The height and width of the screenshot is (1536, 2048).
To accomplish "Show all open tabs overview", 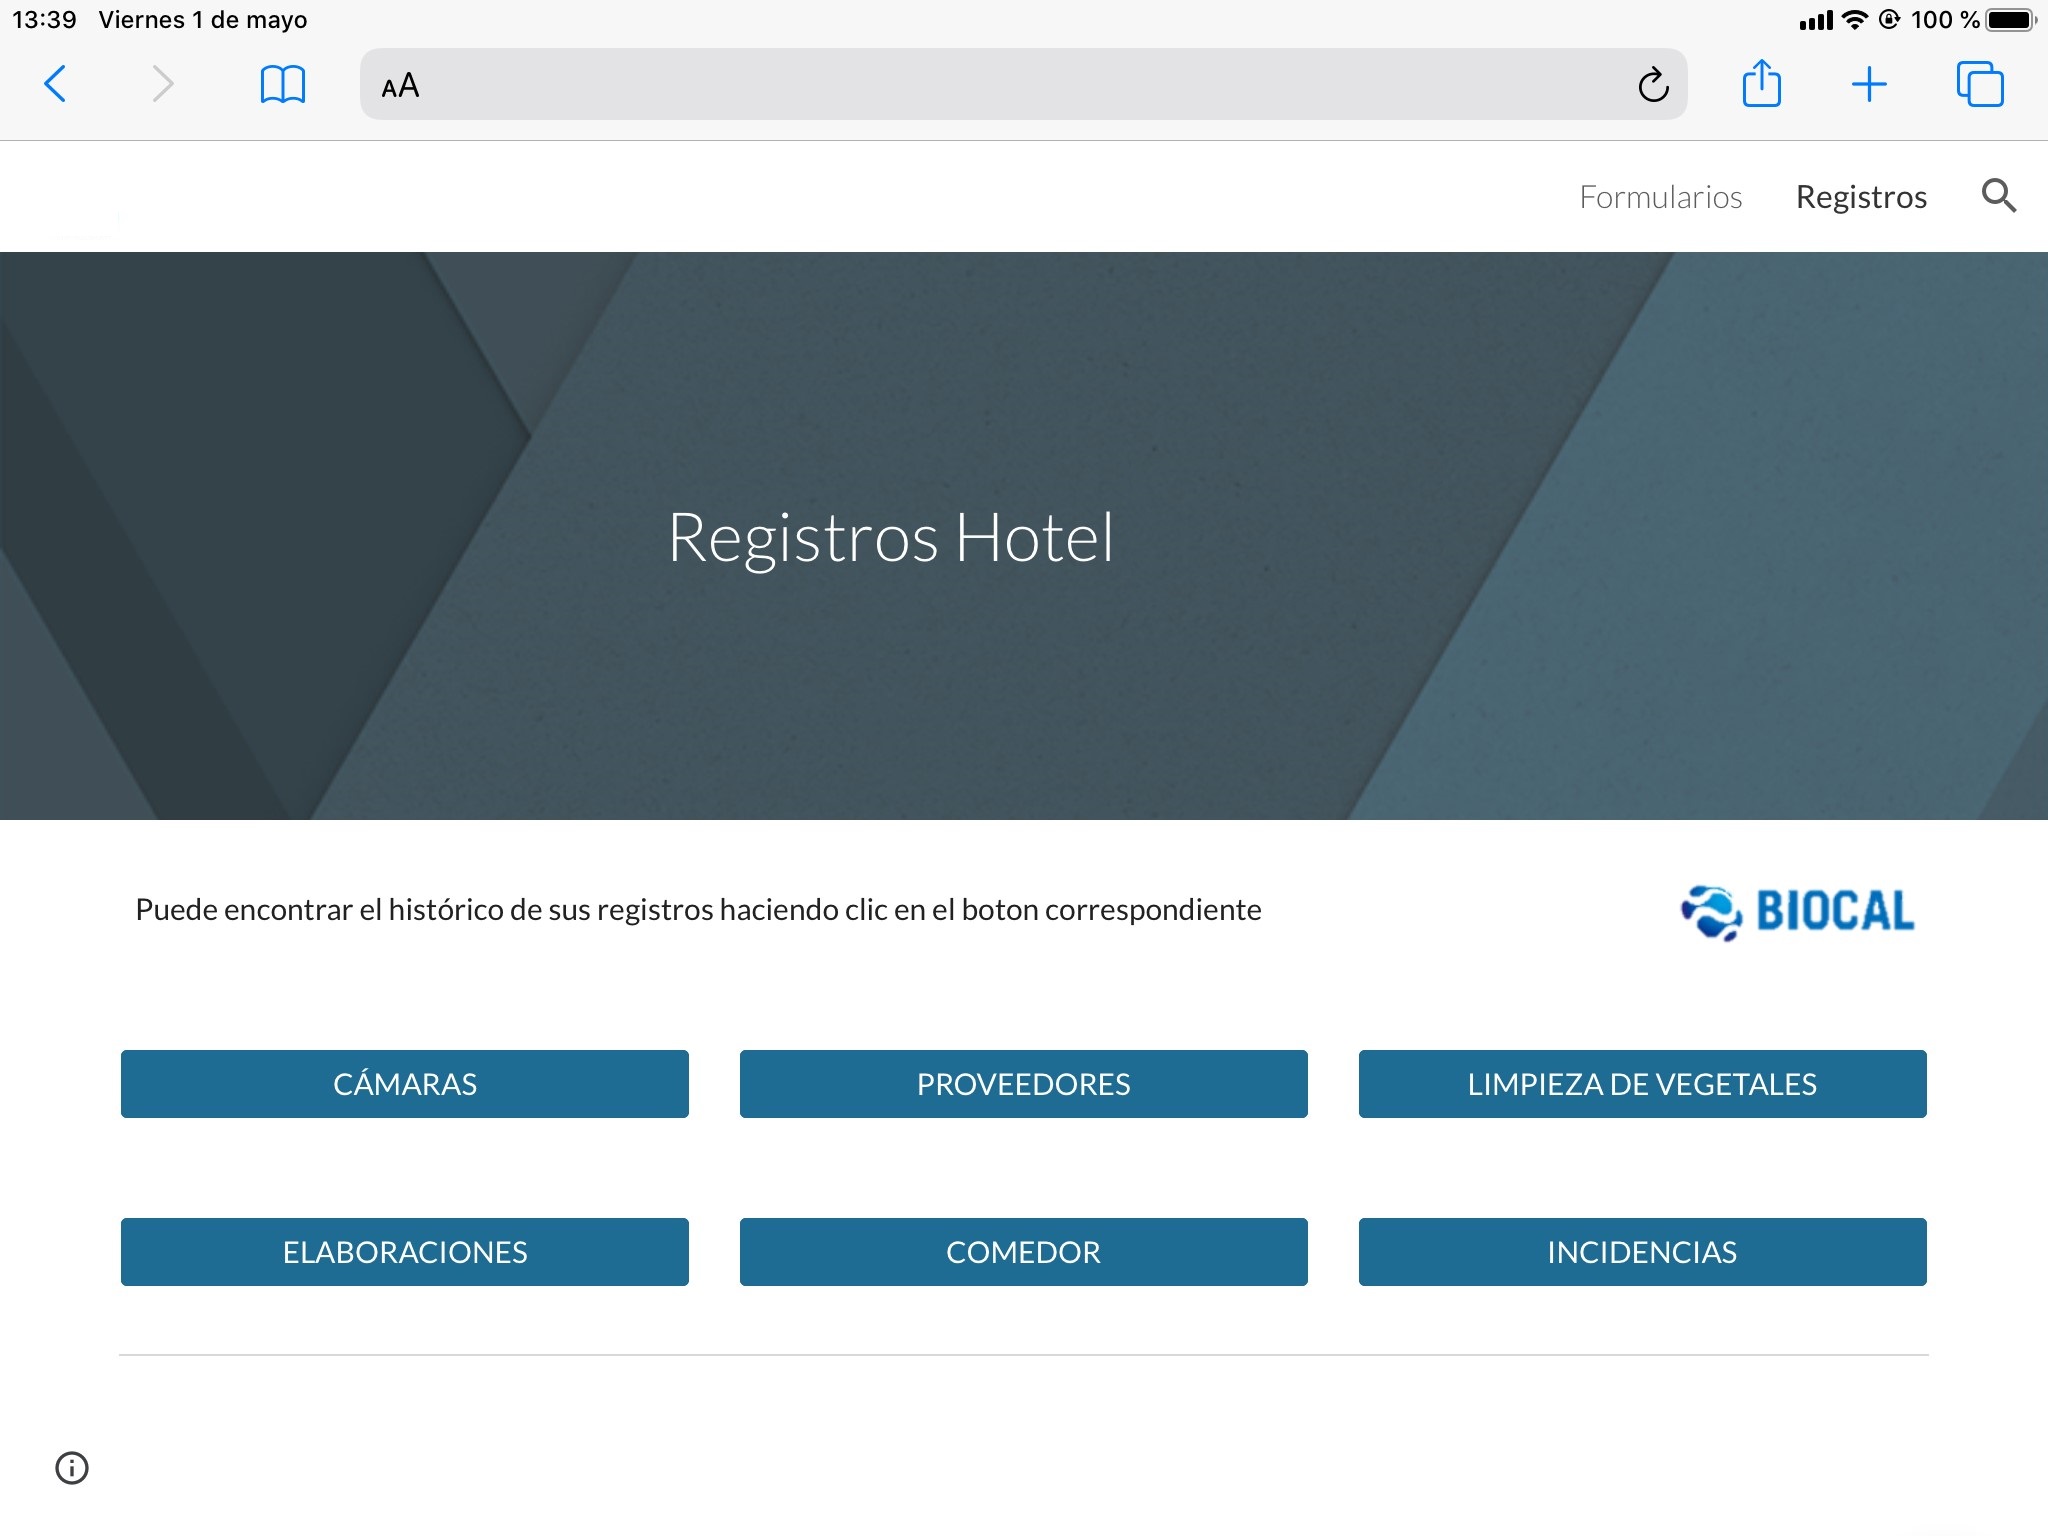I will (x=1979, y=84).
